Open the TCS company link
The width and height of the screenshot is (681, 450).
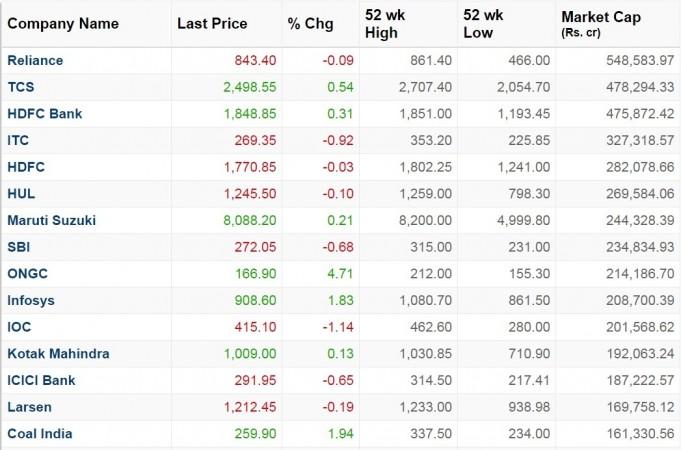20,87
